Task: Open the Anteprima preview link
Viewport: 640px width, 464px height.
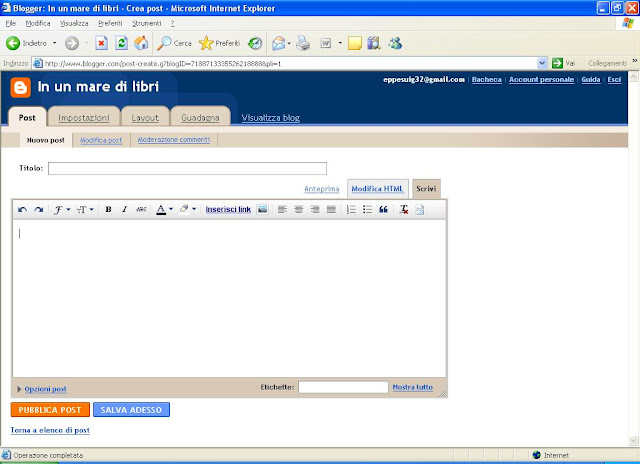Action: [322, 189]
